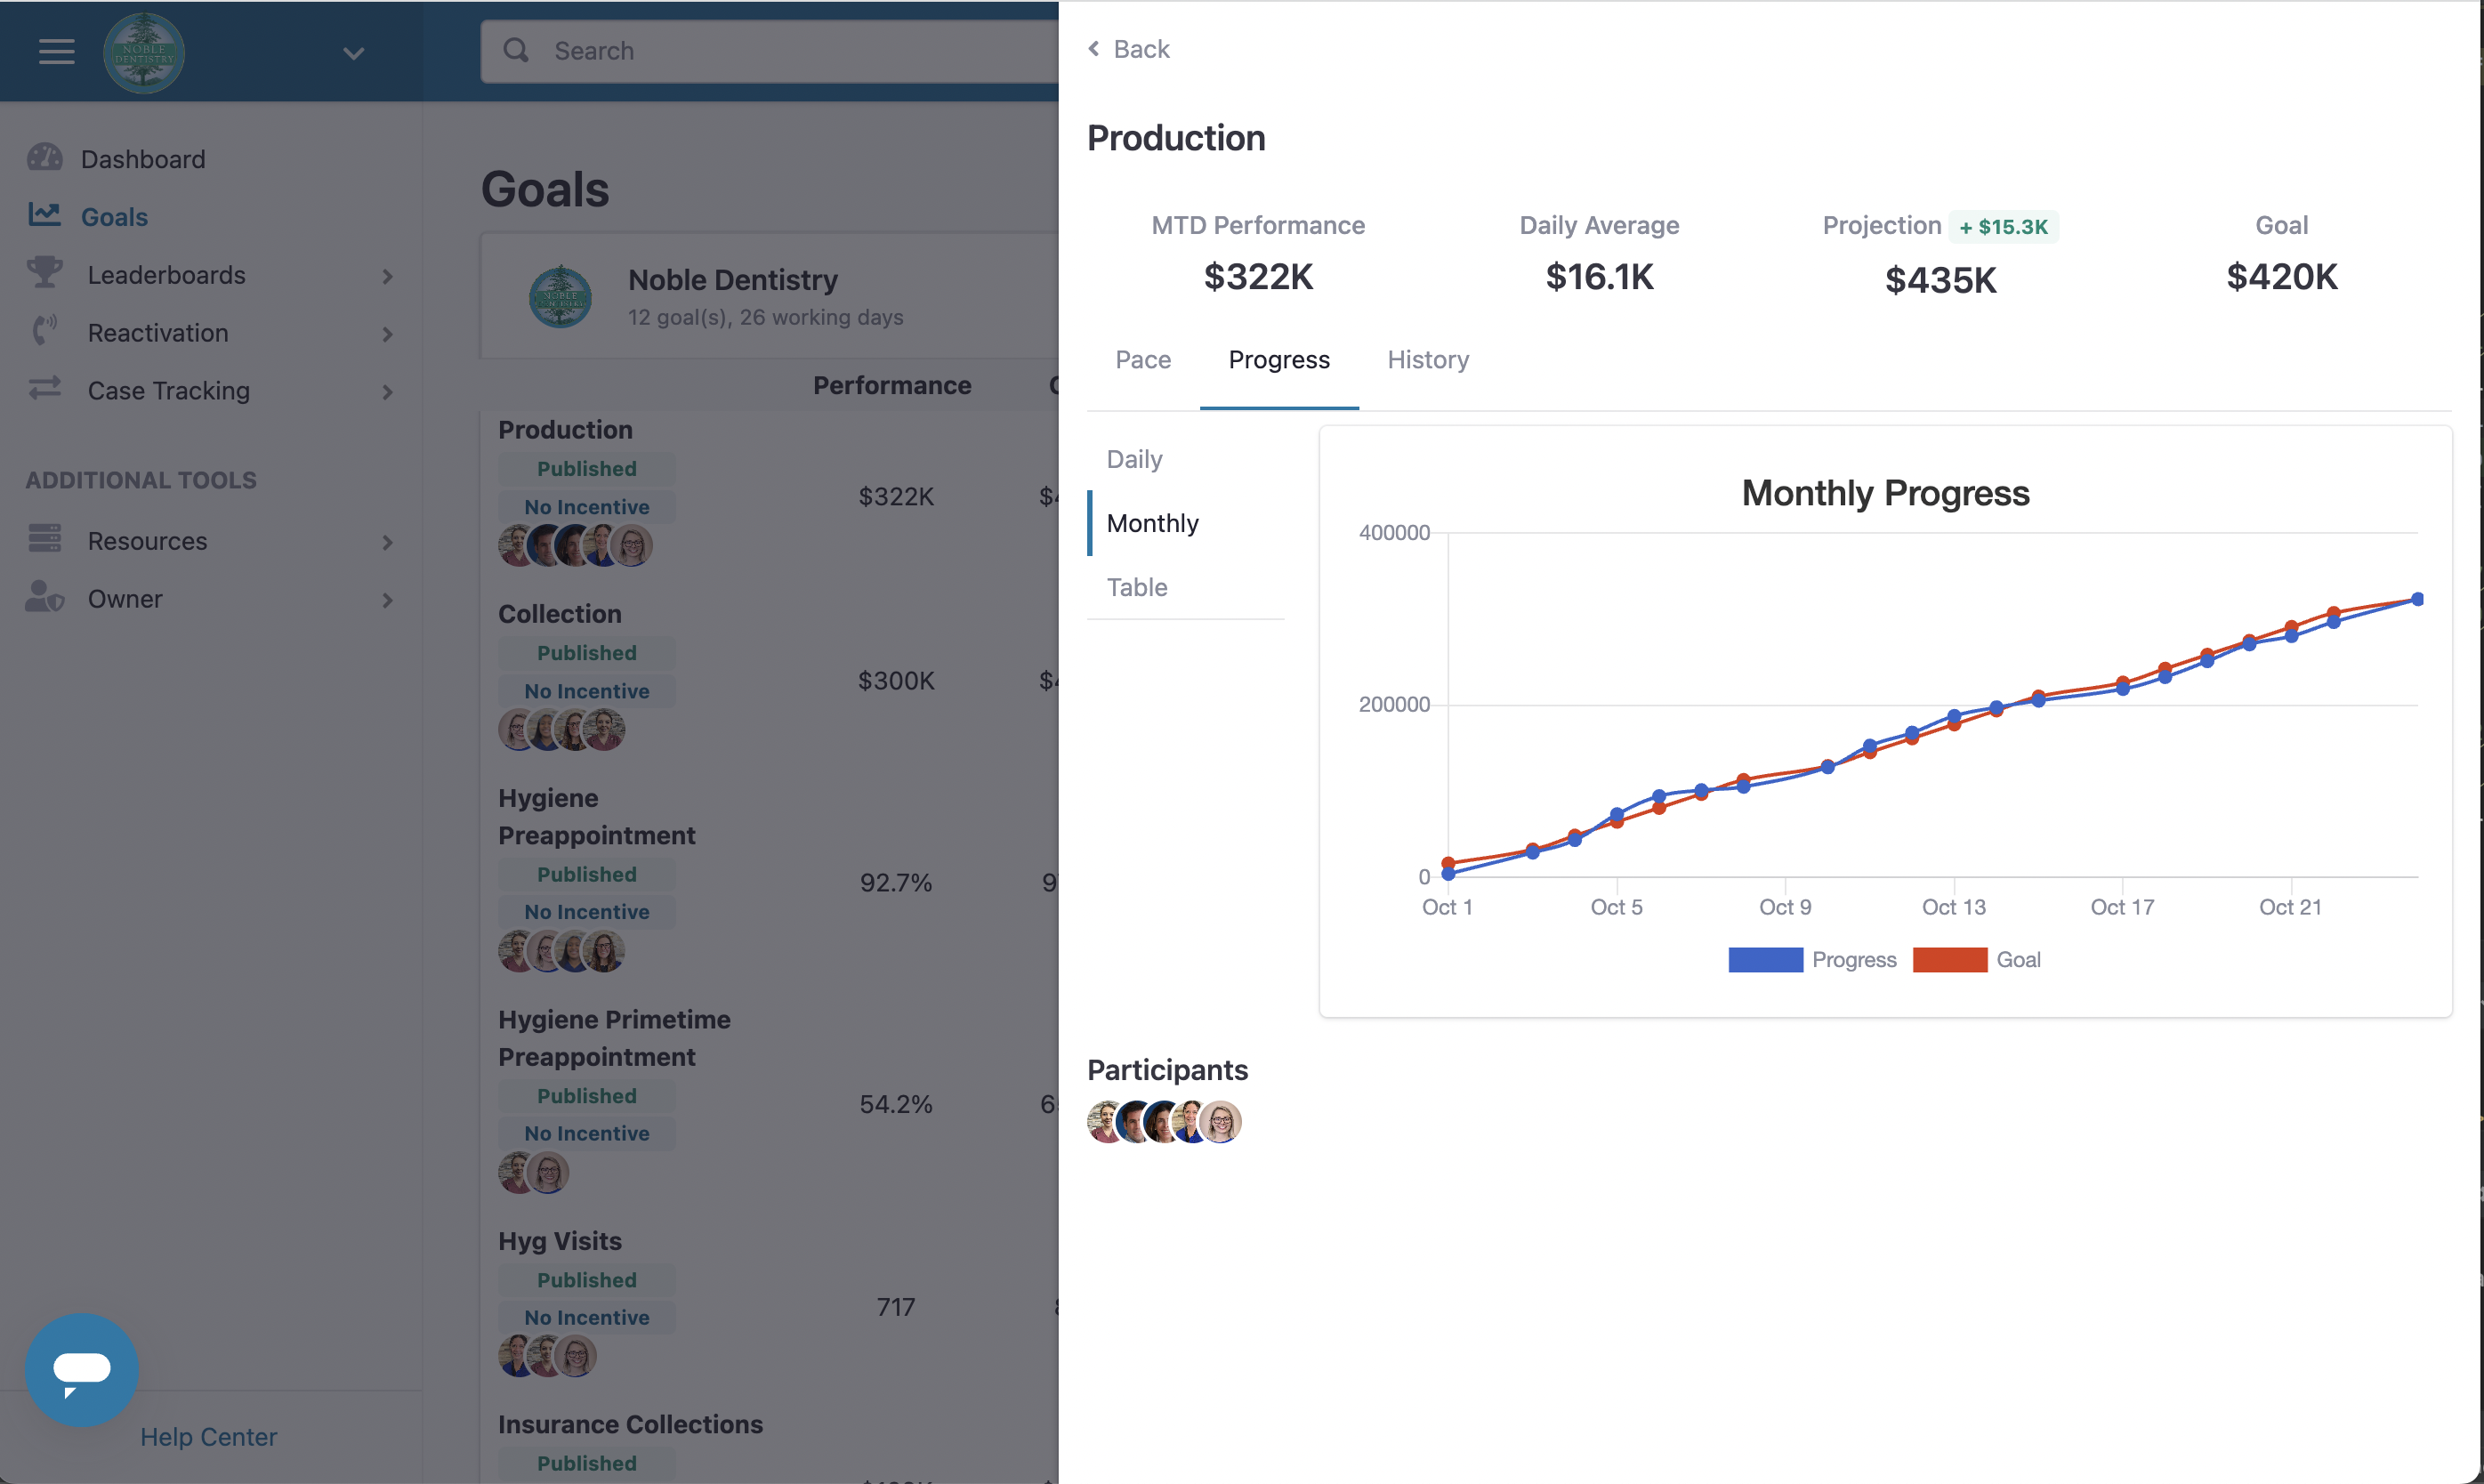
Task: Click Production row participant avatars
Action: 576,546
